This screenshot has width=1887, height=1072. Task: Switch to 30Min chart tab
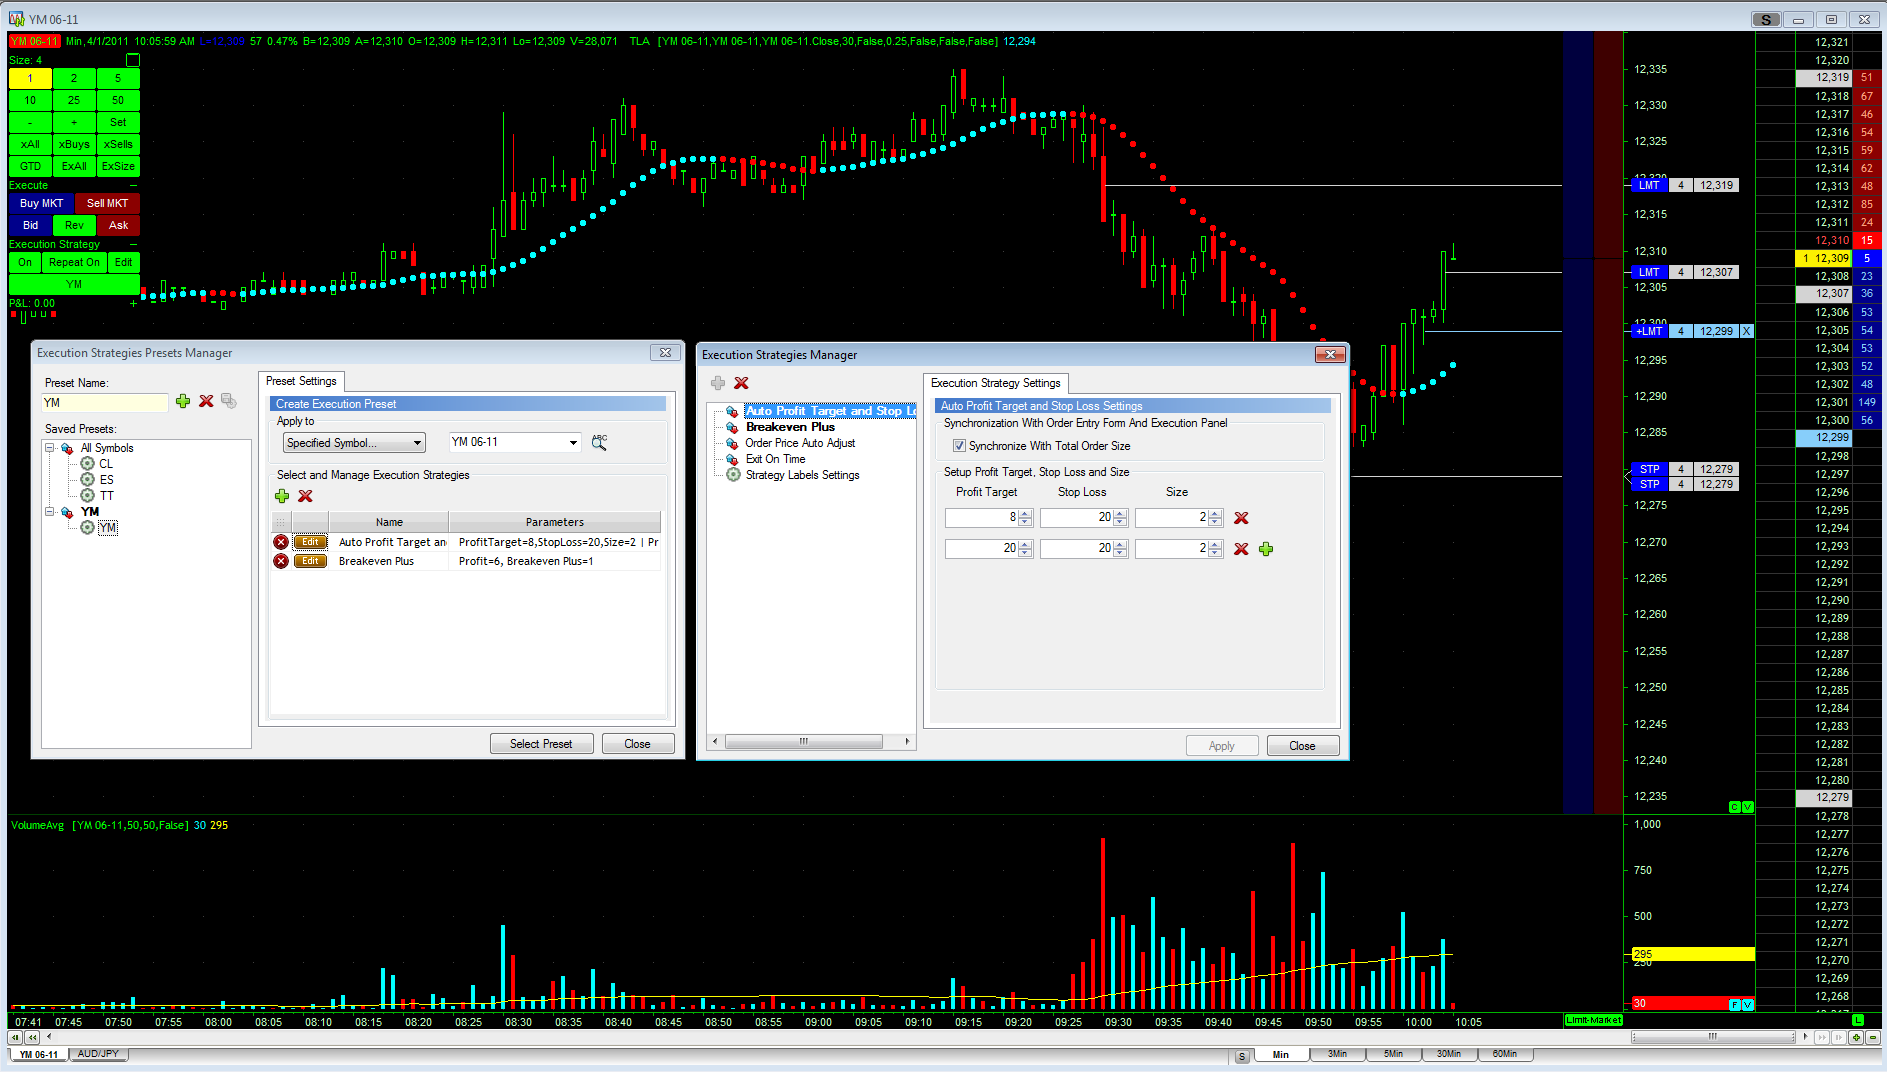coord(1449,1054)
